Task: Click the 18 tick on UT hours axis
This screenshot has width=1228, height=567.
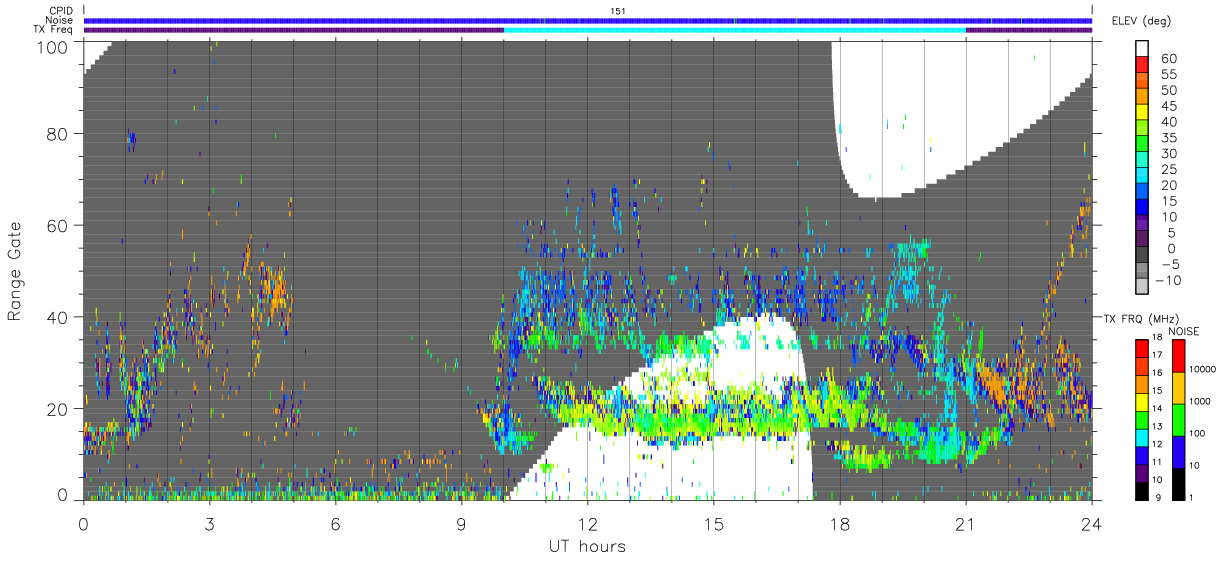Action: click(840, 522)
